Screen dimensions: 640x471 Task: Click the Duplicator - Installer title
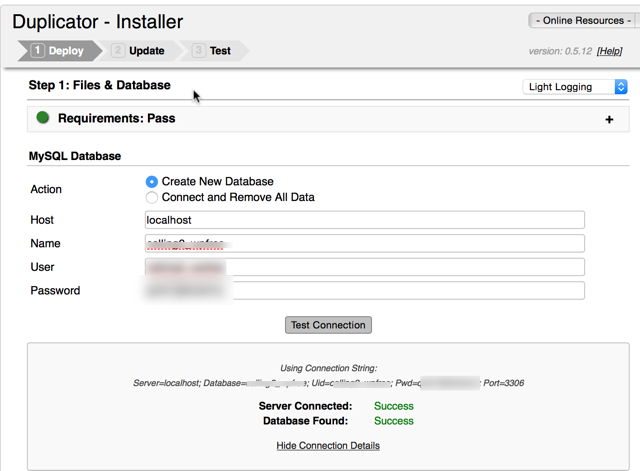(97, 21)
